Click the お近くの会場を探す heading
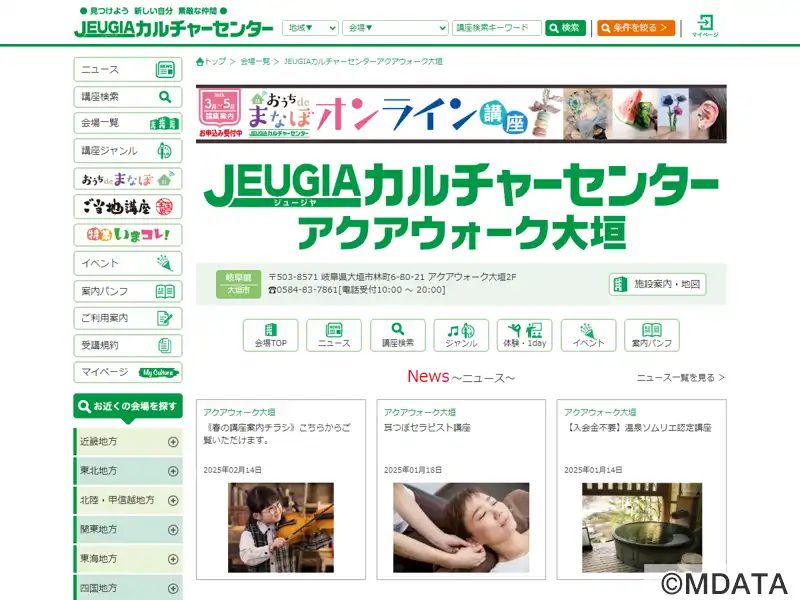This screenshot has width=800, height=600. 128,407
